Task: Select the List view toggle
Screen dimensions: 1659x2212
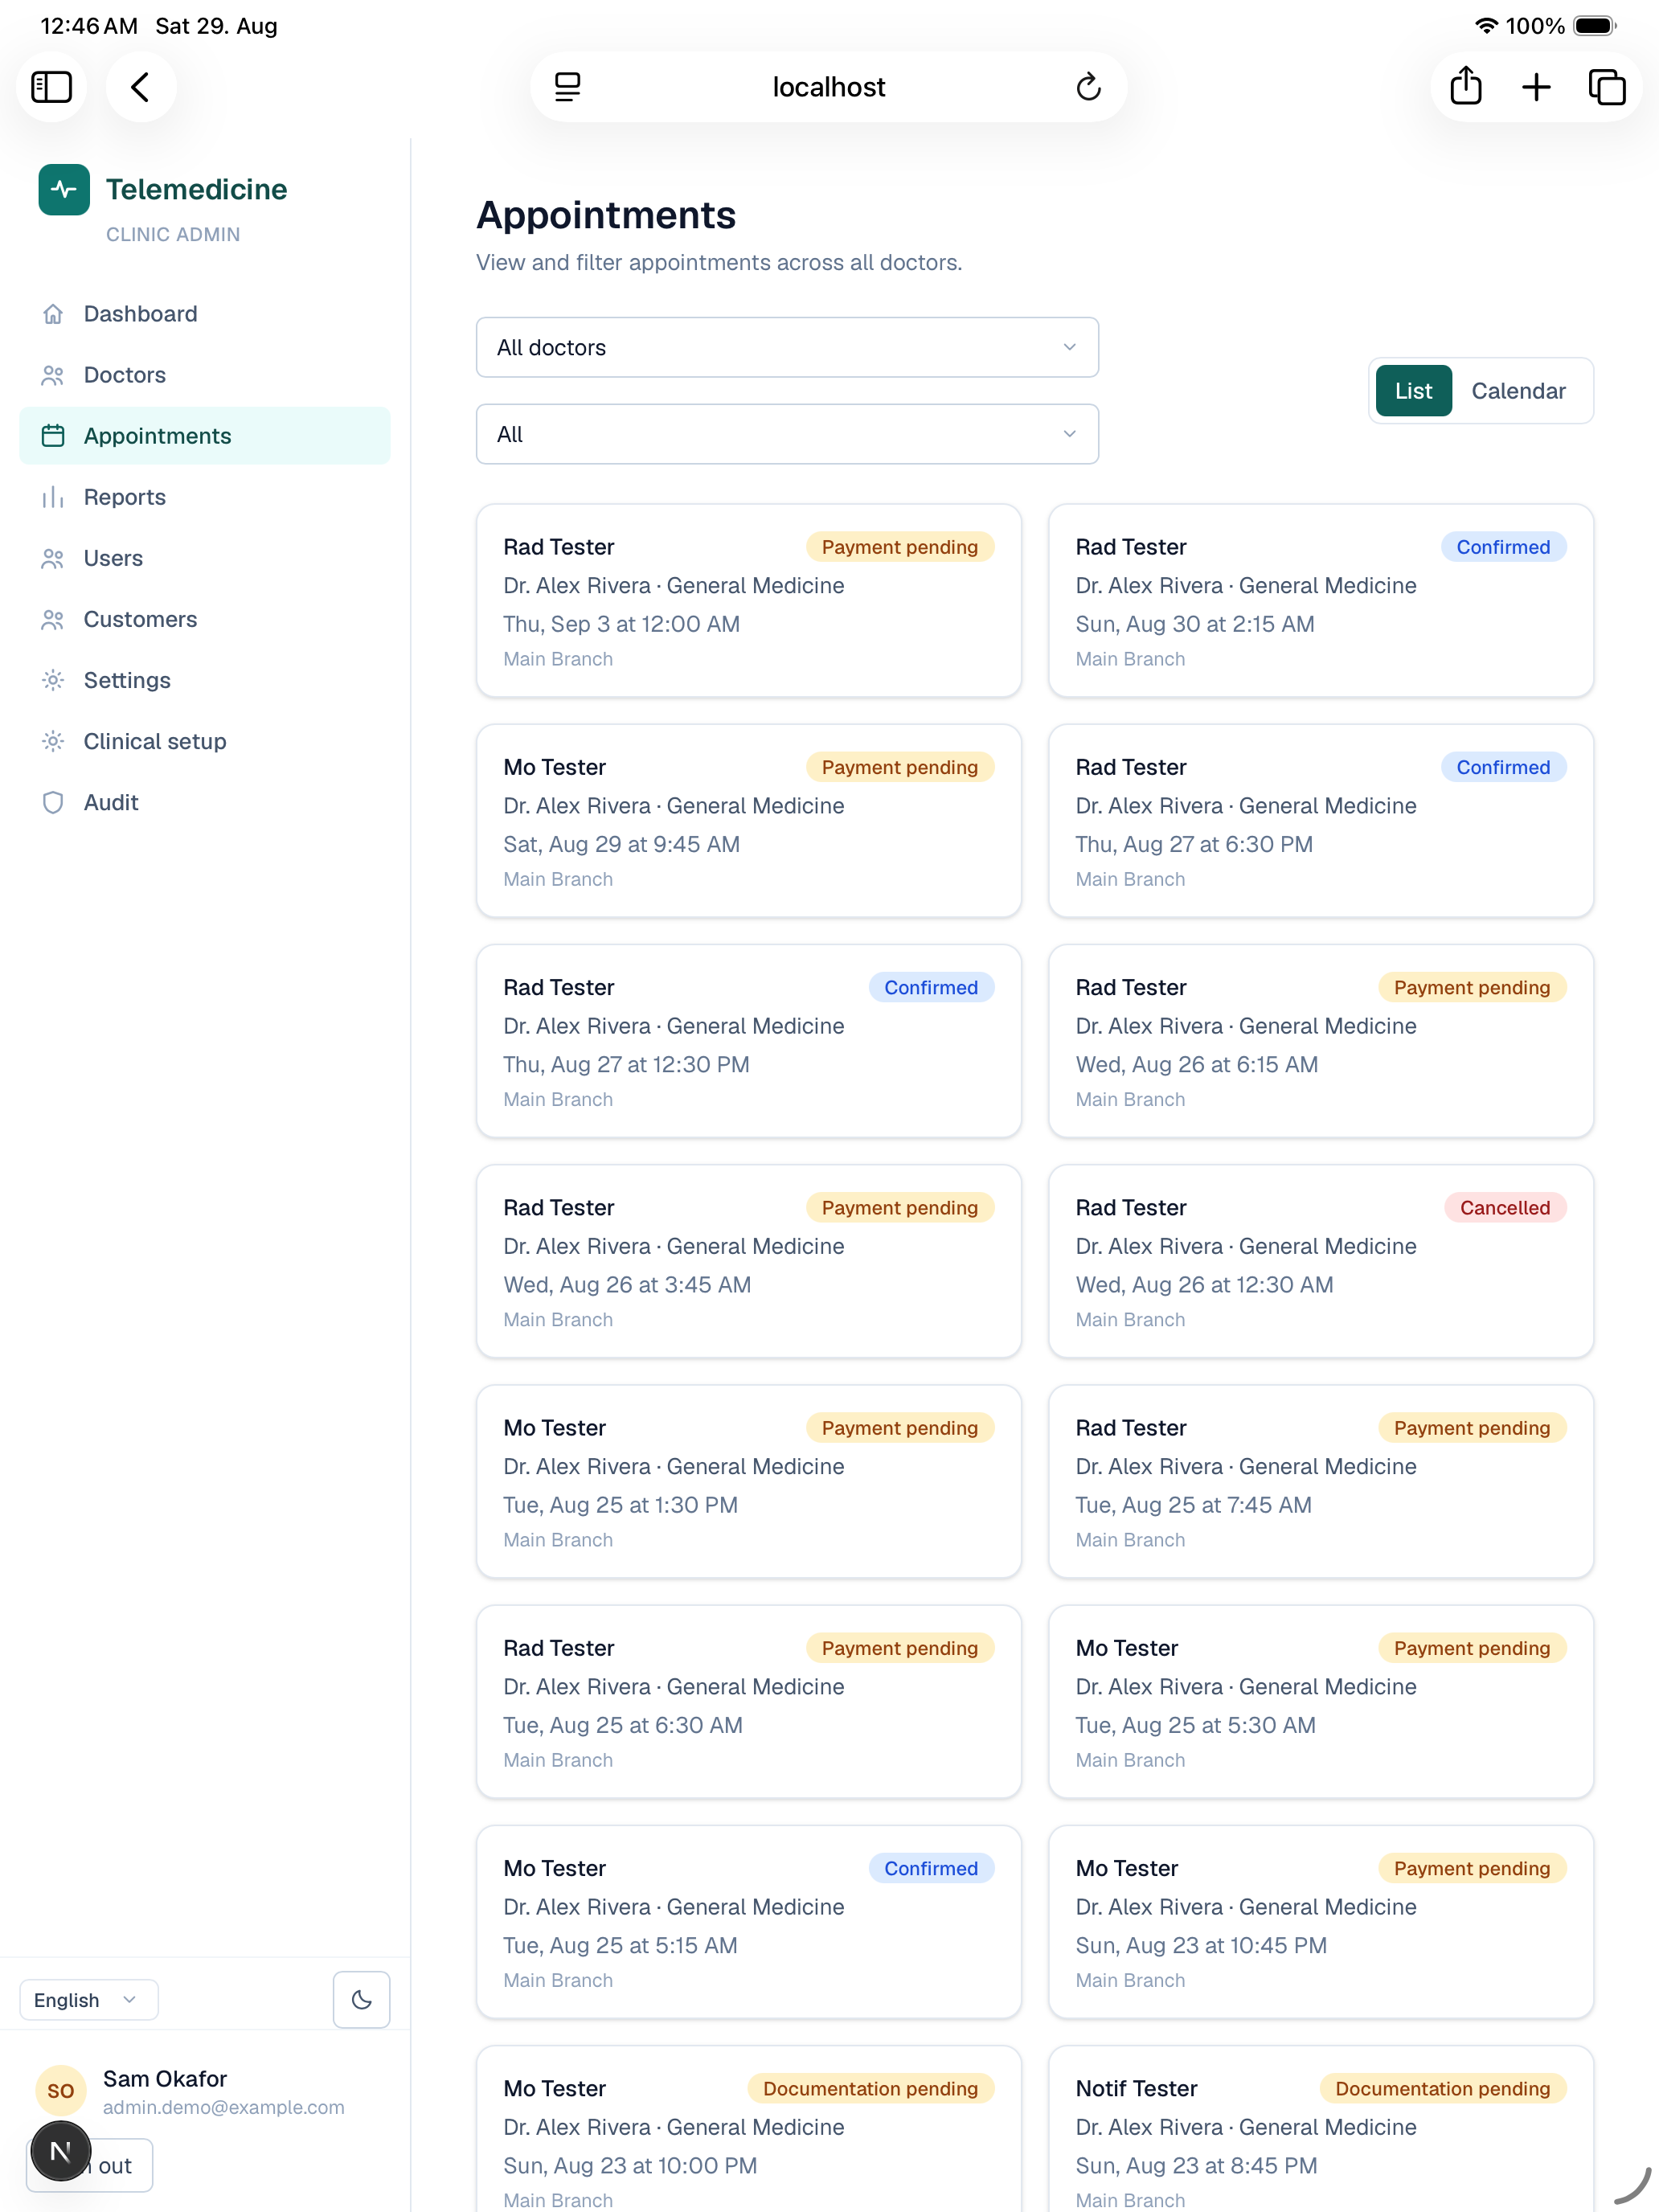Action: (x=1413, y=391)
